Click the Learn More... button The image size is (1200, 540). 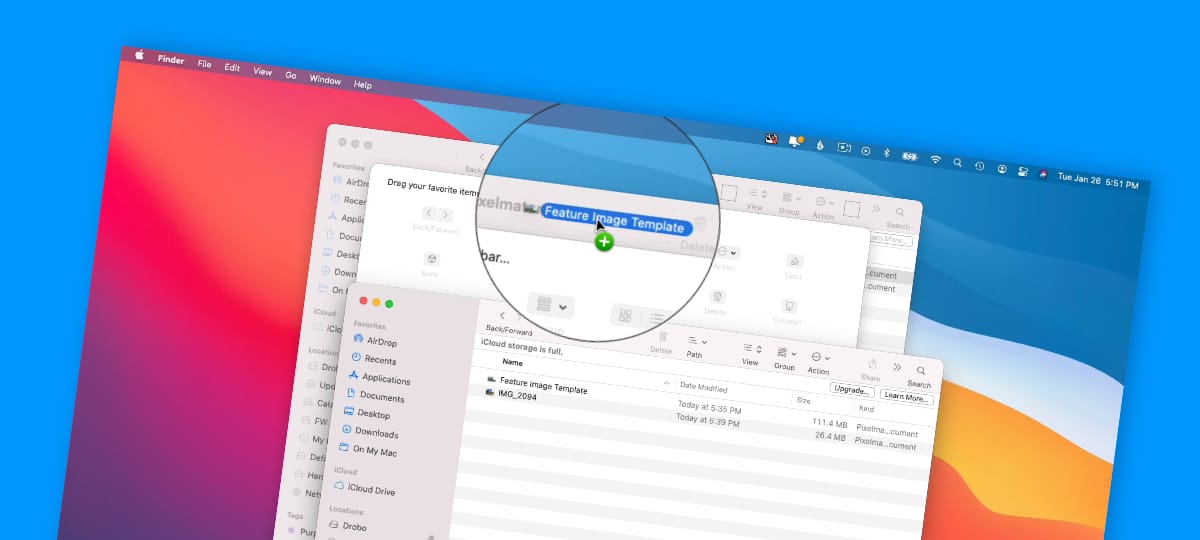(x=906, y=396)
